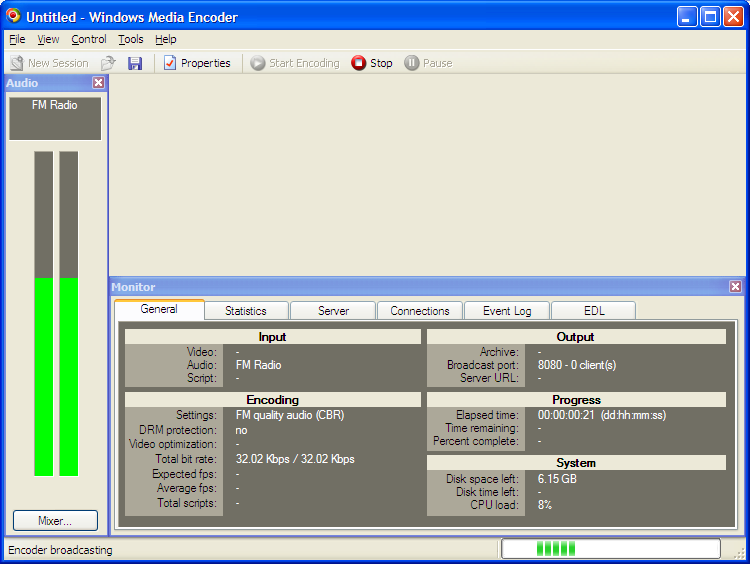
Task: Click the 'Percent complete:' label
Action: coord(476,441)
